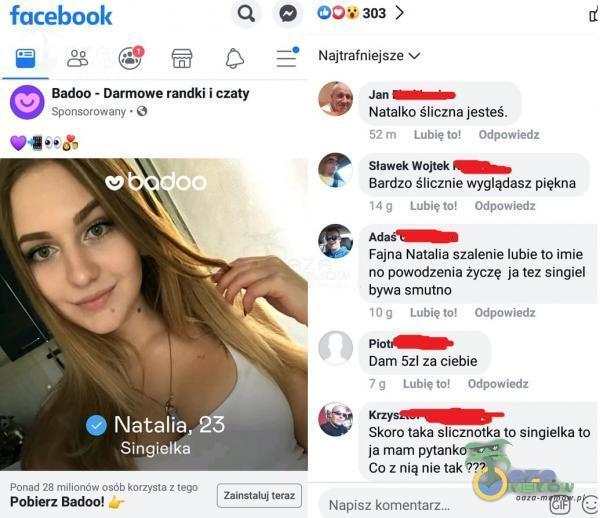
Task: Select the News Feed tab icon
Action: tap(26, 59)
